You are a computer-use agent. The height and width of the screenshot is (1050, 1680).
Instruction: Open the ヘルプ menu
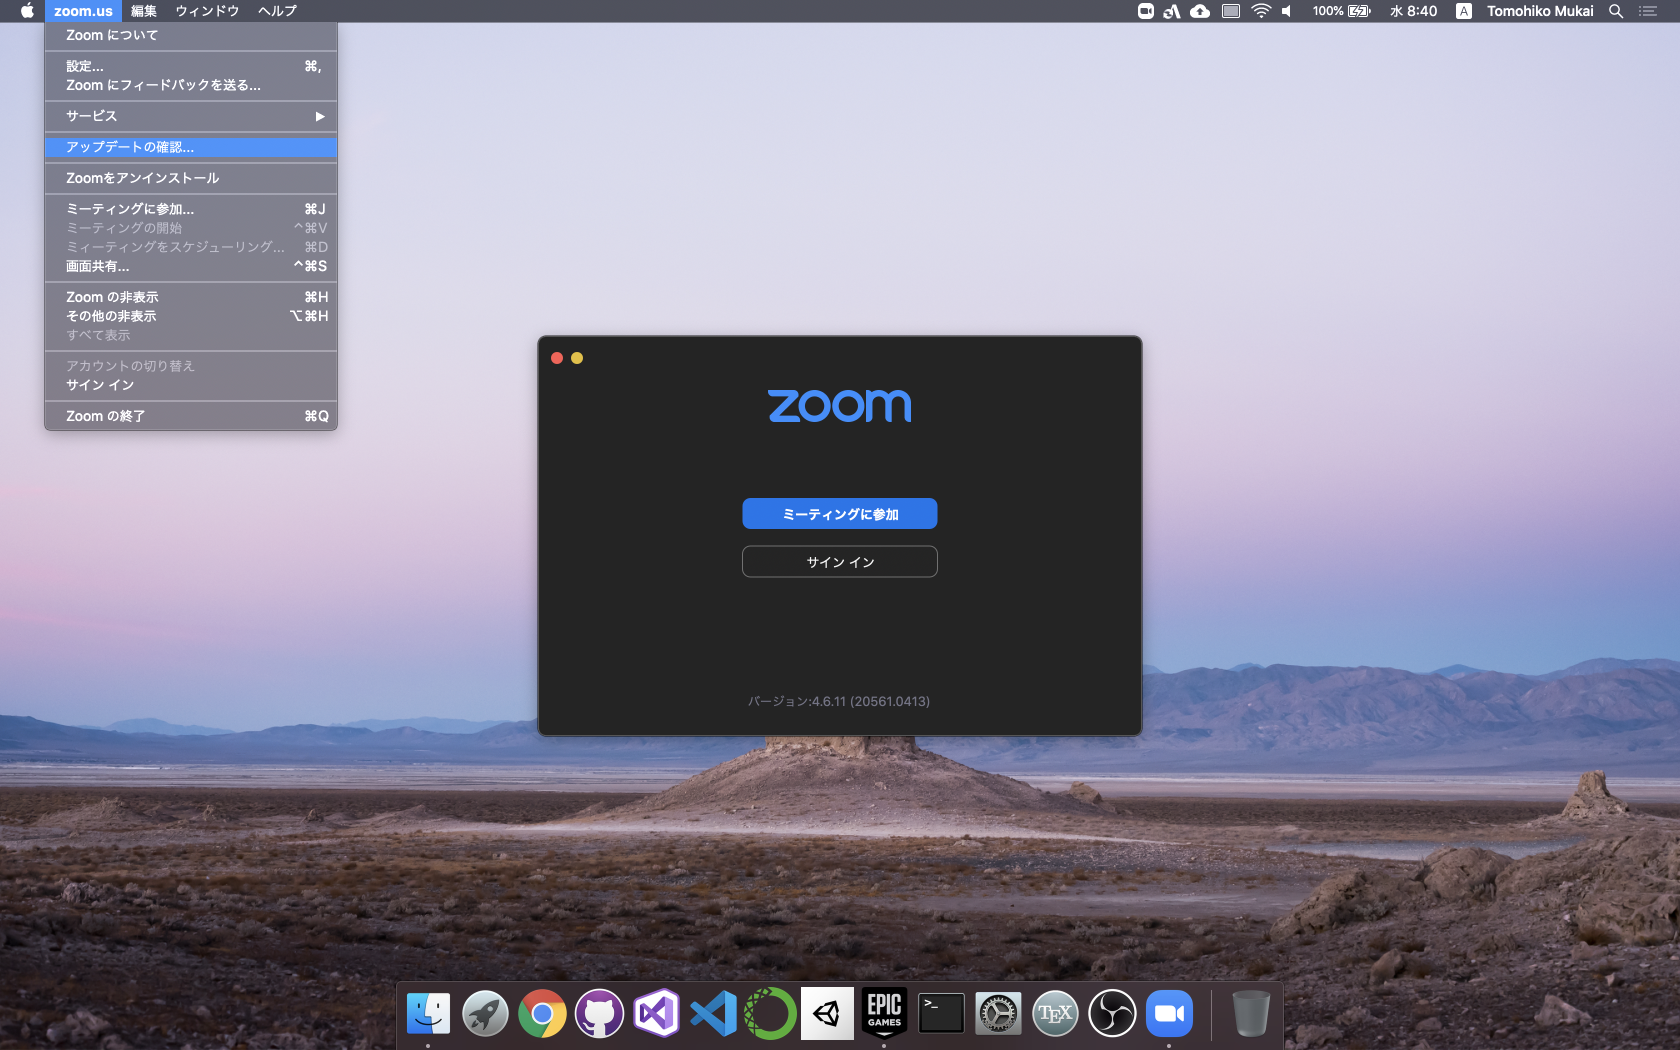[277, 11]
